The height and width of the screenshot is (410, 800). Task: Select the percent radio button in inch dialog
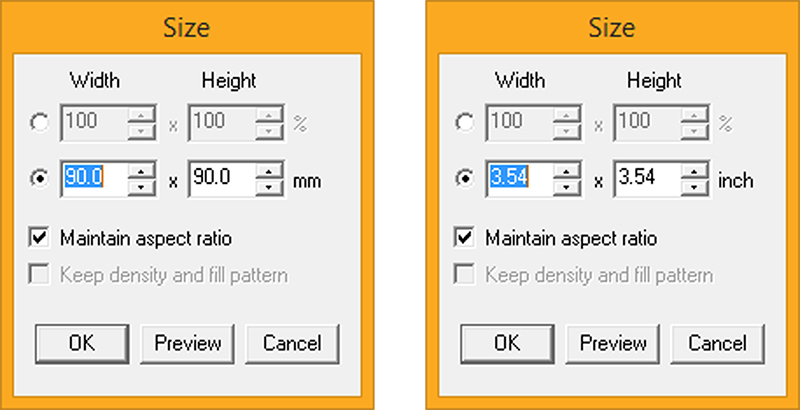tap(465, 124)
